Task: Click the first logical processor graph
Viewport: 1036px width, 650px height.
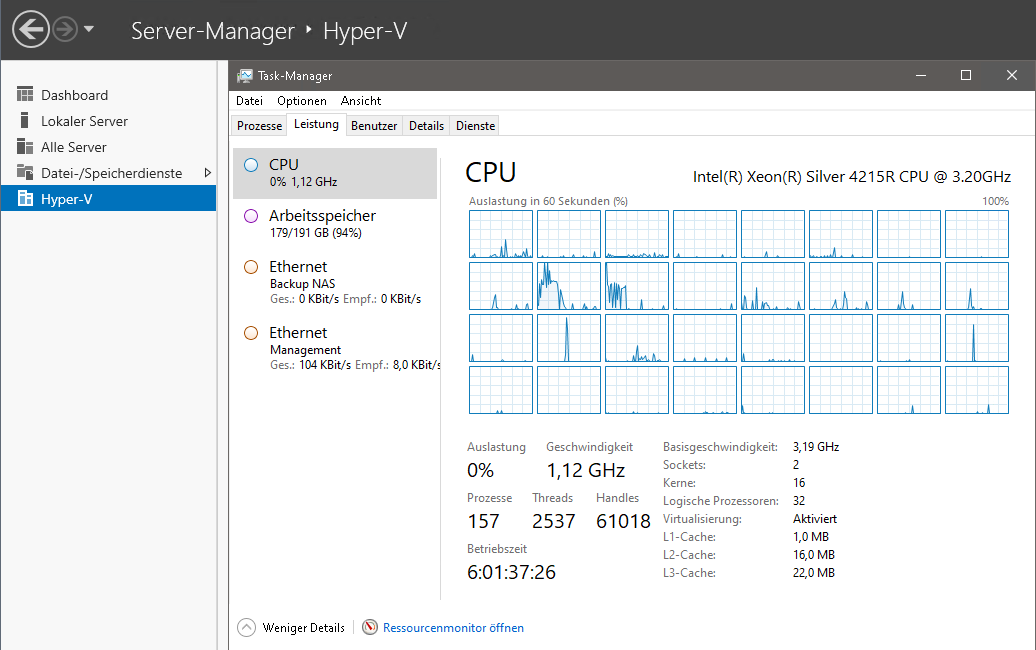Action: click(x=501, y=234)
